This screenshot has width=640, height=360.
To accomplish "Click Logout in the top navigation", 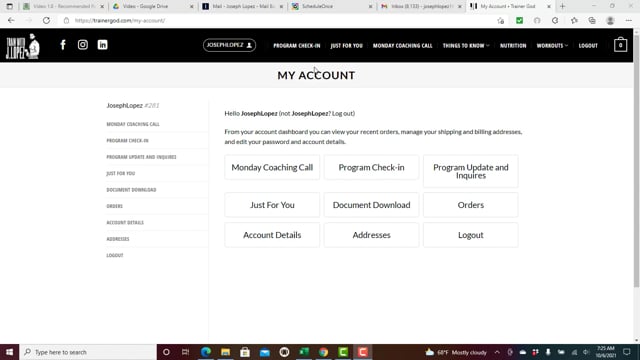I will 588,46.
